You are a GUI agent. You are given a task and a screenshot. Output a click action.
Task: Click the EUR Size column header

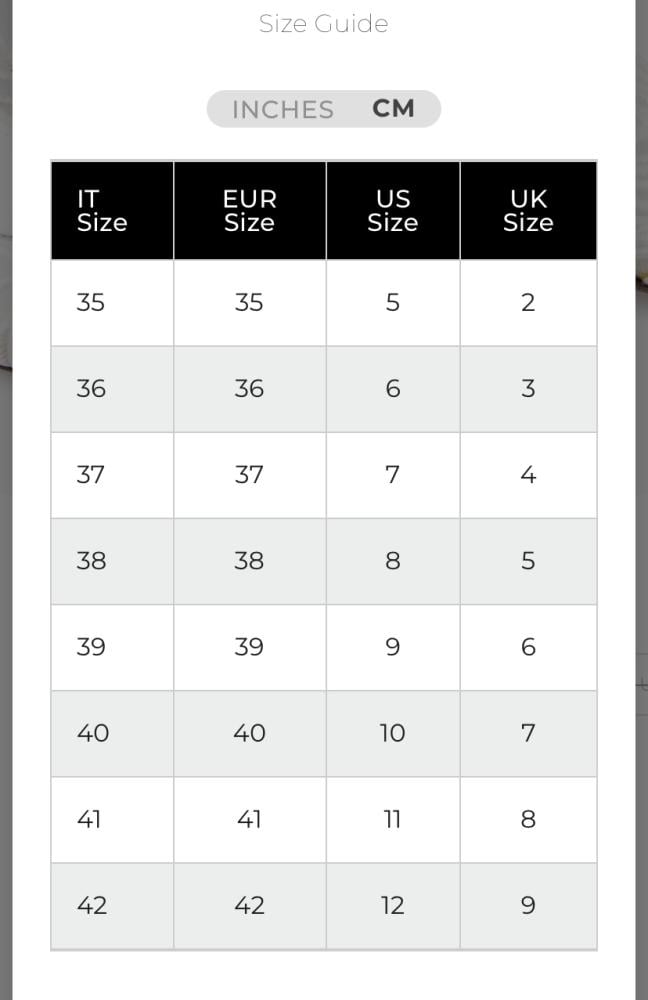[x=249, y=211]
